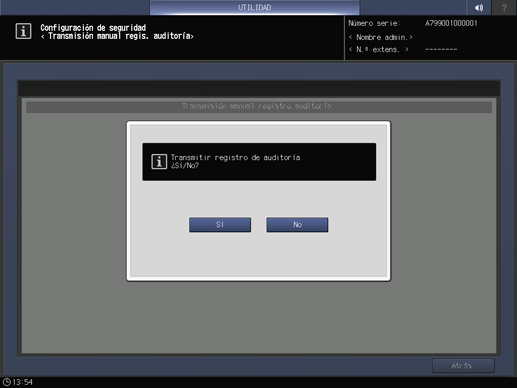Select the serial number A799001000001
Screen dimensions: 517x388
tap(451, 23)
